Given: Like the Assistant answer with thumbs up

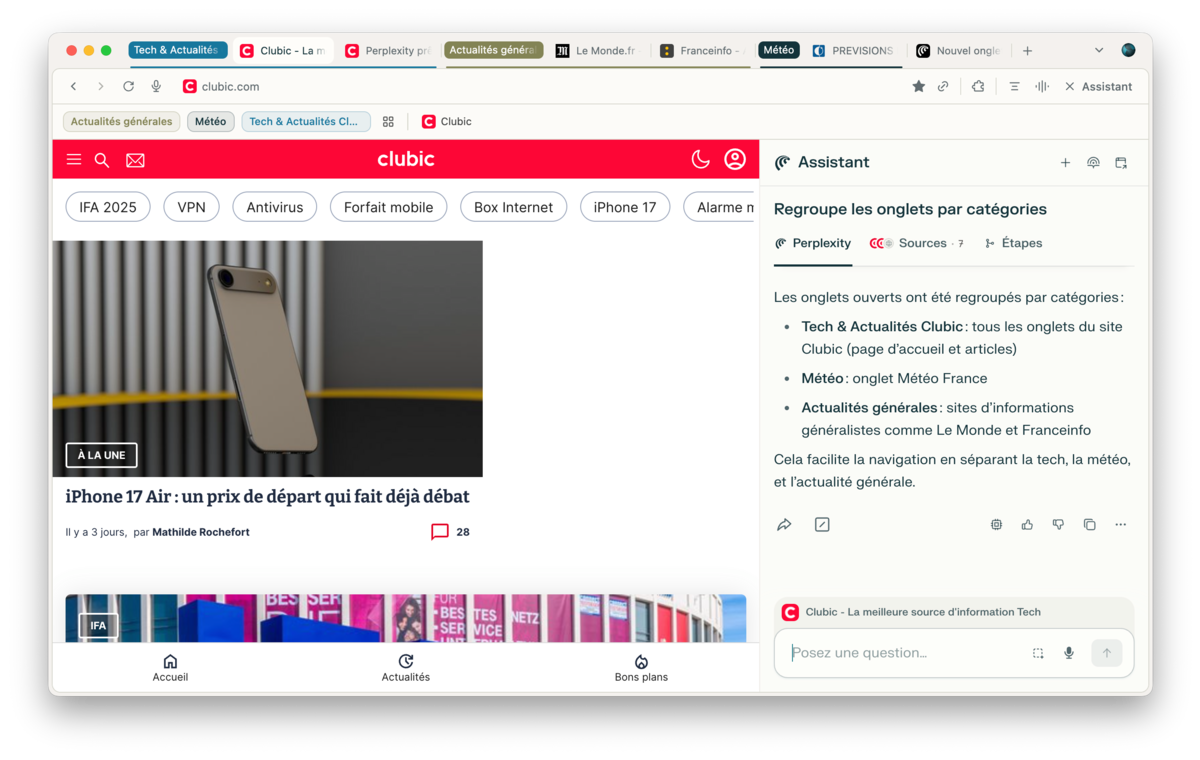Looking at the screenshot, I should click(x=1027, y=525).
